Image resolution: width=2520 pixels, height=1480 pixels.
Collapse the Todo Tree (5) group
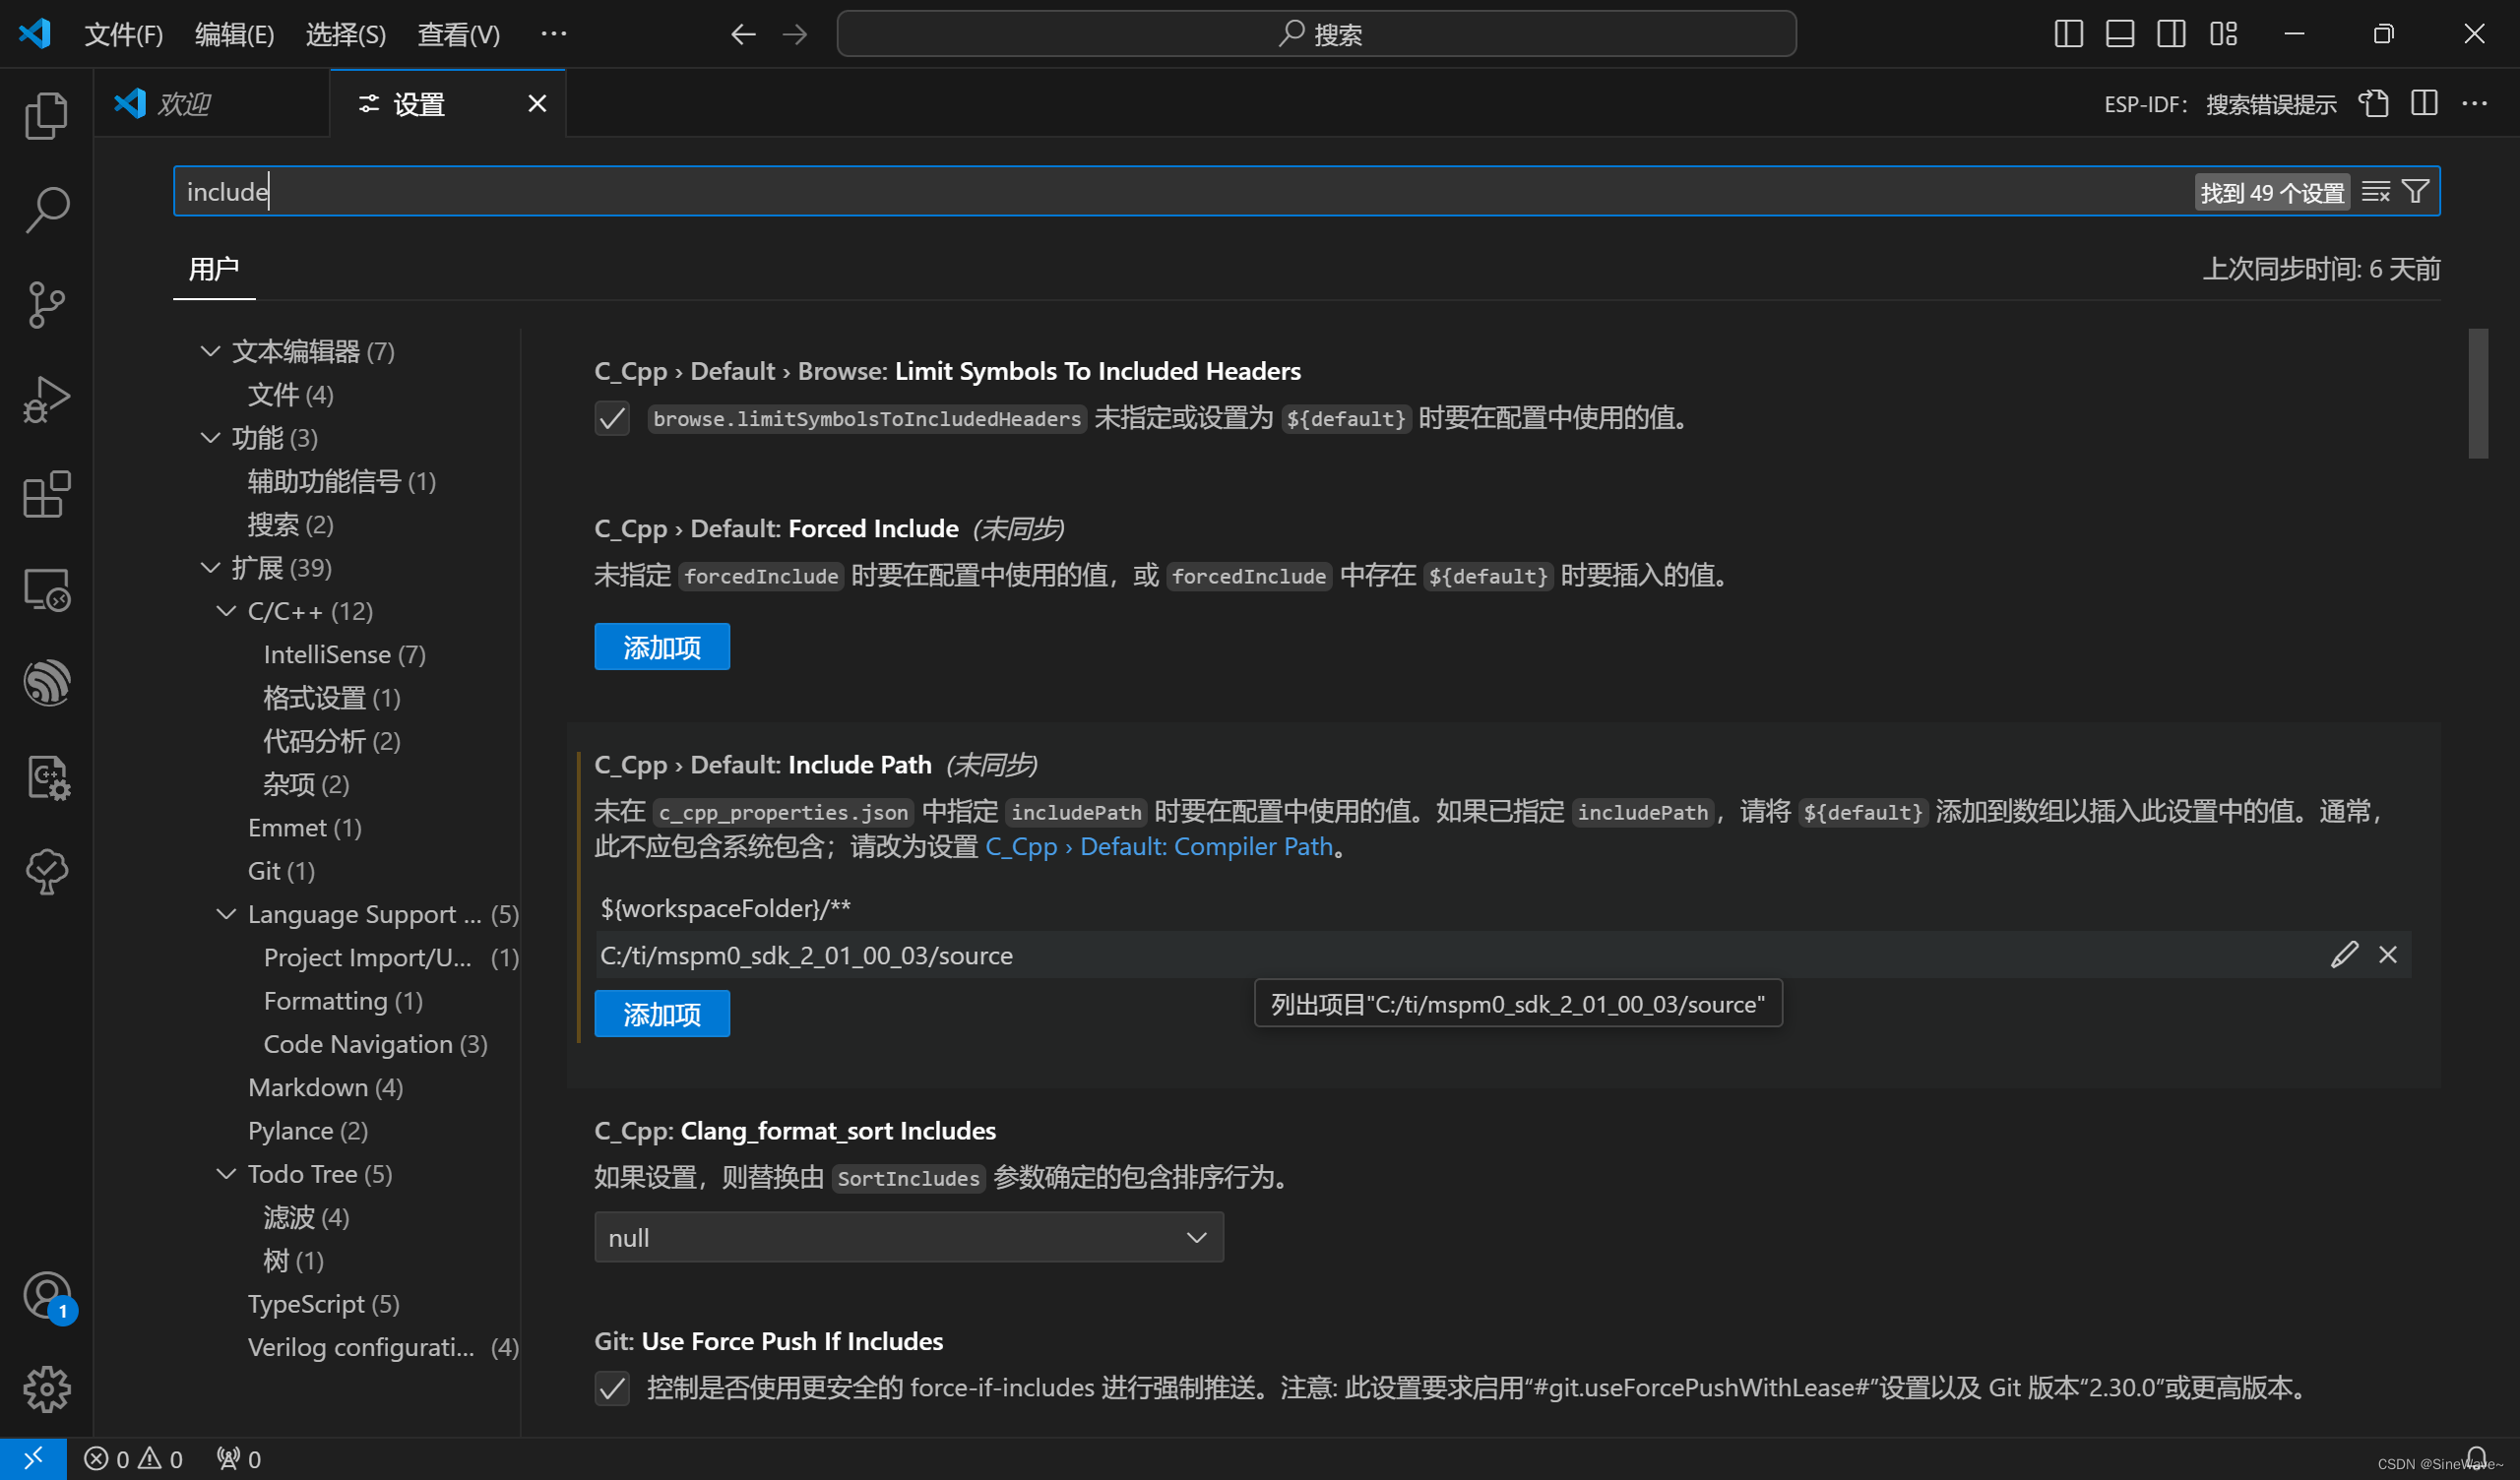coord(226,1174)
